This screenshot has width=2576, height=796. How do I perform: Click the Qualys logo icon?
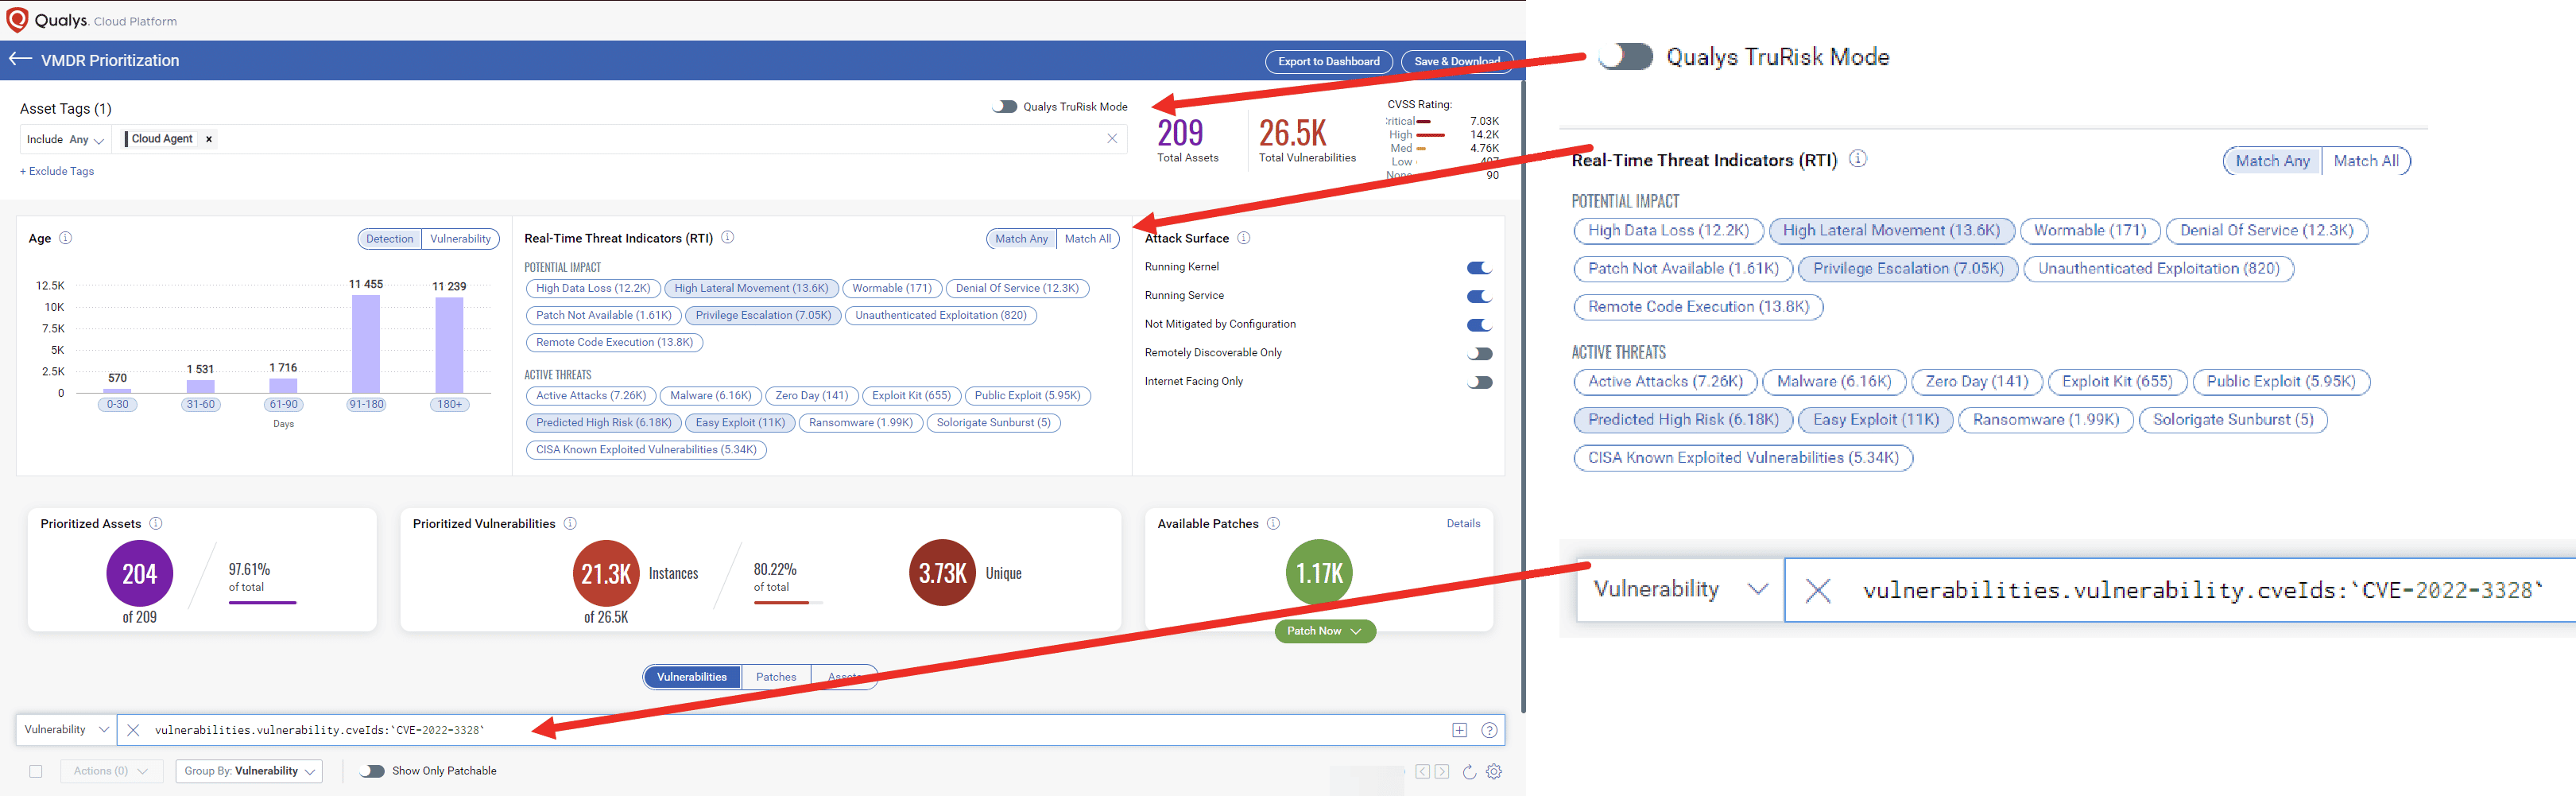17,19
